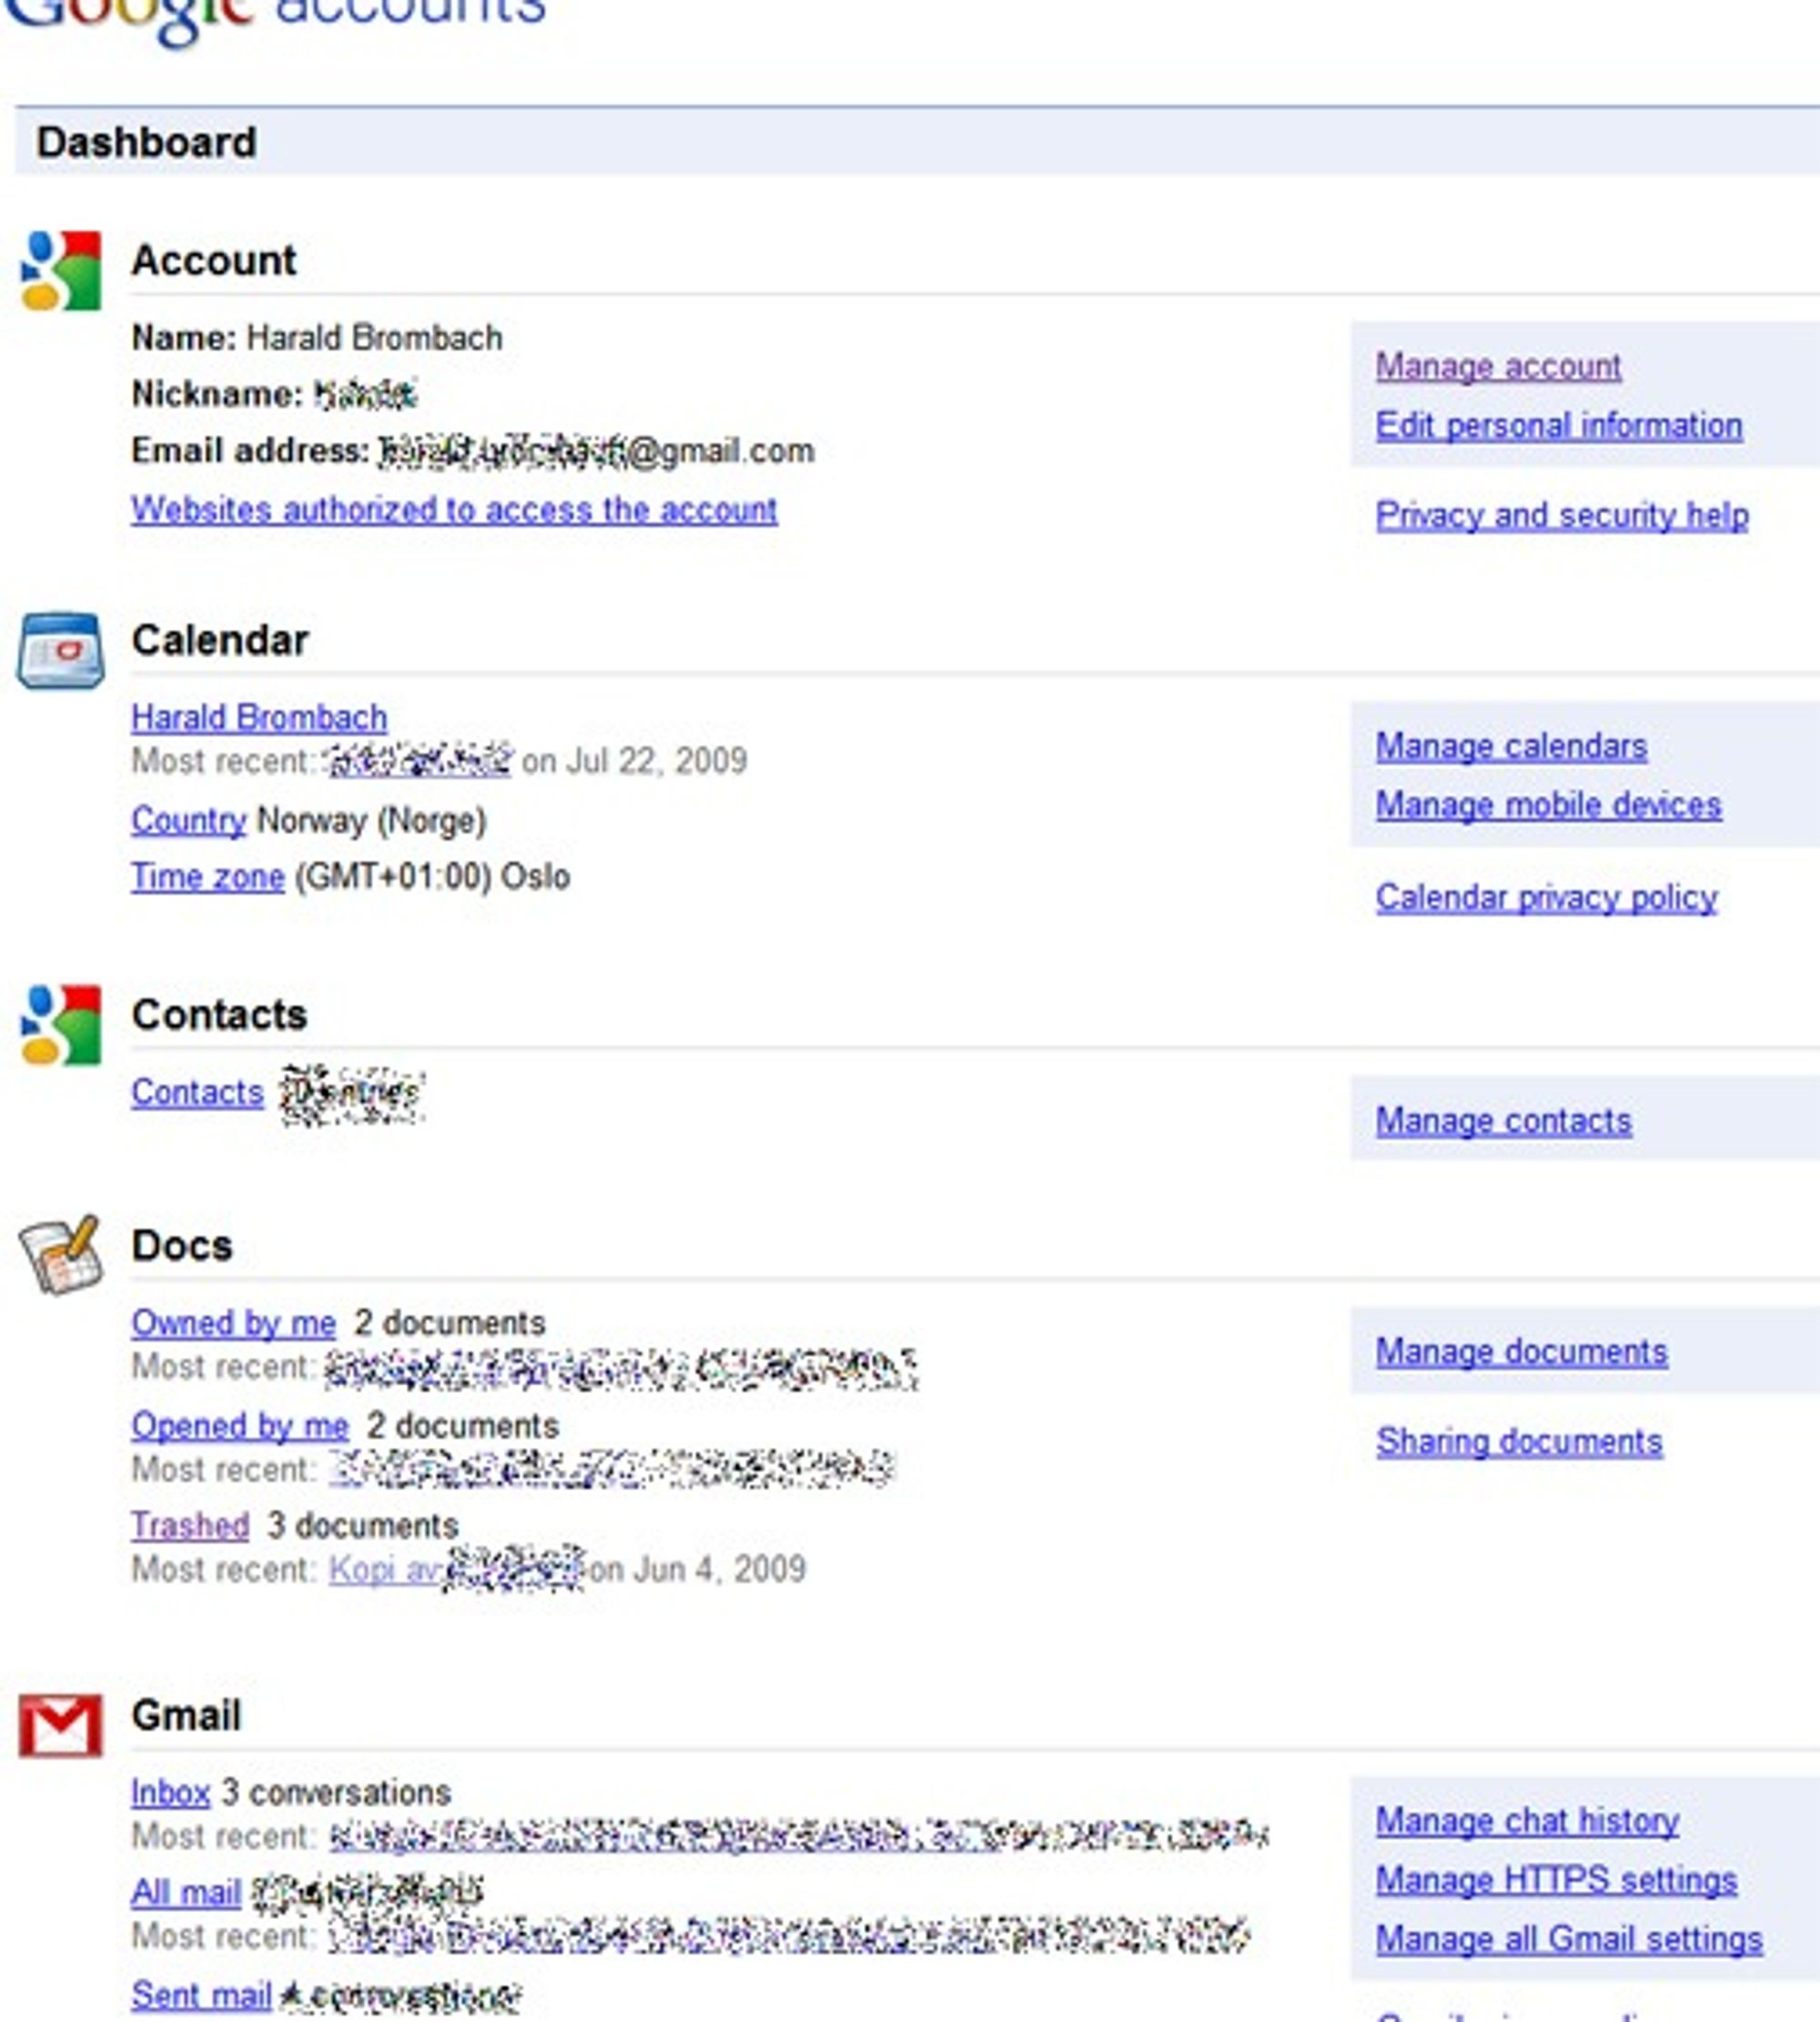The width and height of the screenshot is (1820, 2022).
Task: Click the Norway (Norge) country value
Action: (372, 821)
